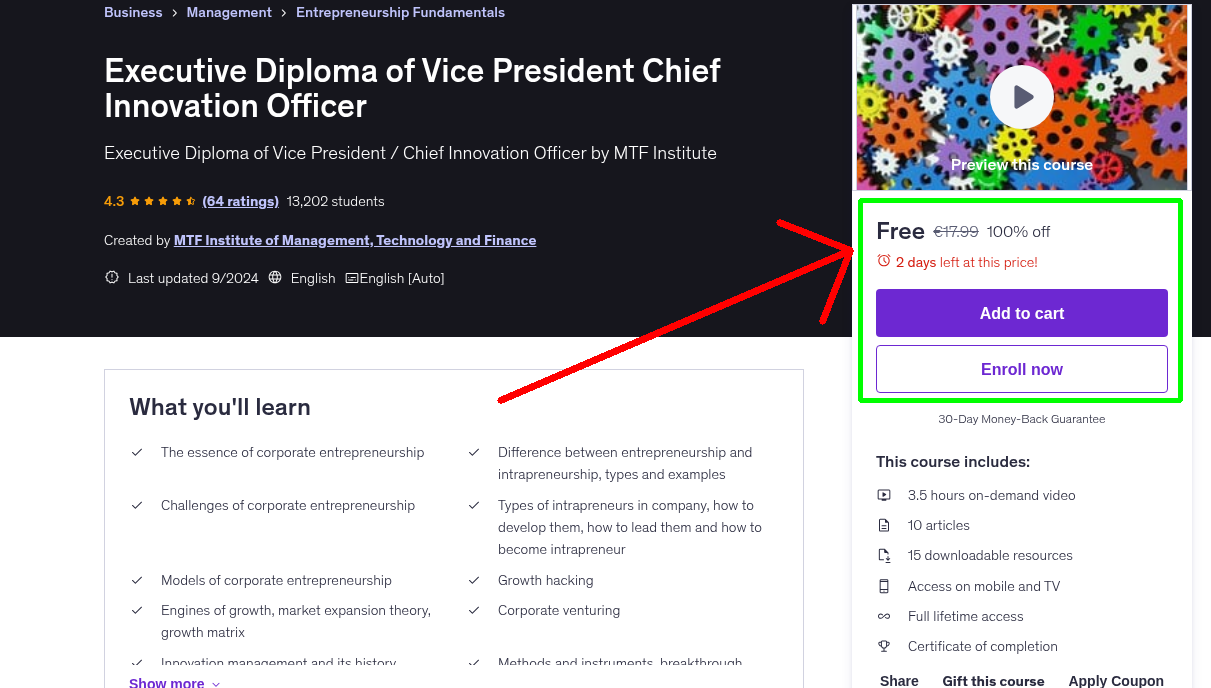Click the infinity lifetime access icon
The height and width of the screenshot is (688, 1211).
coord(884,615)
